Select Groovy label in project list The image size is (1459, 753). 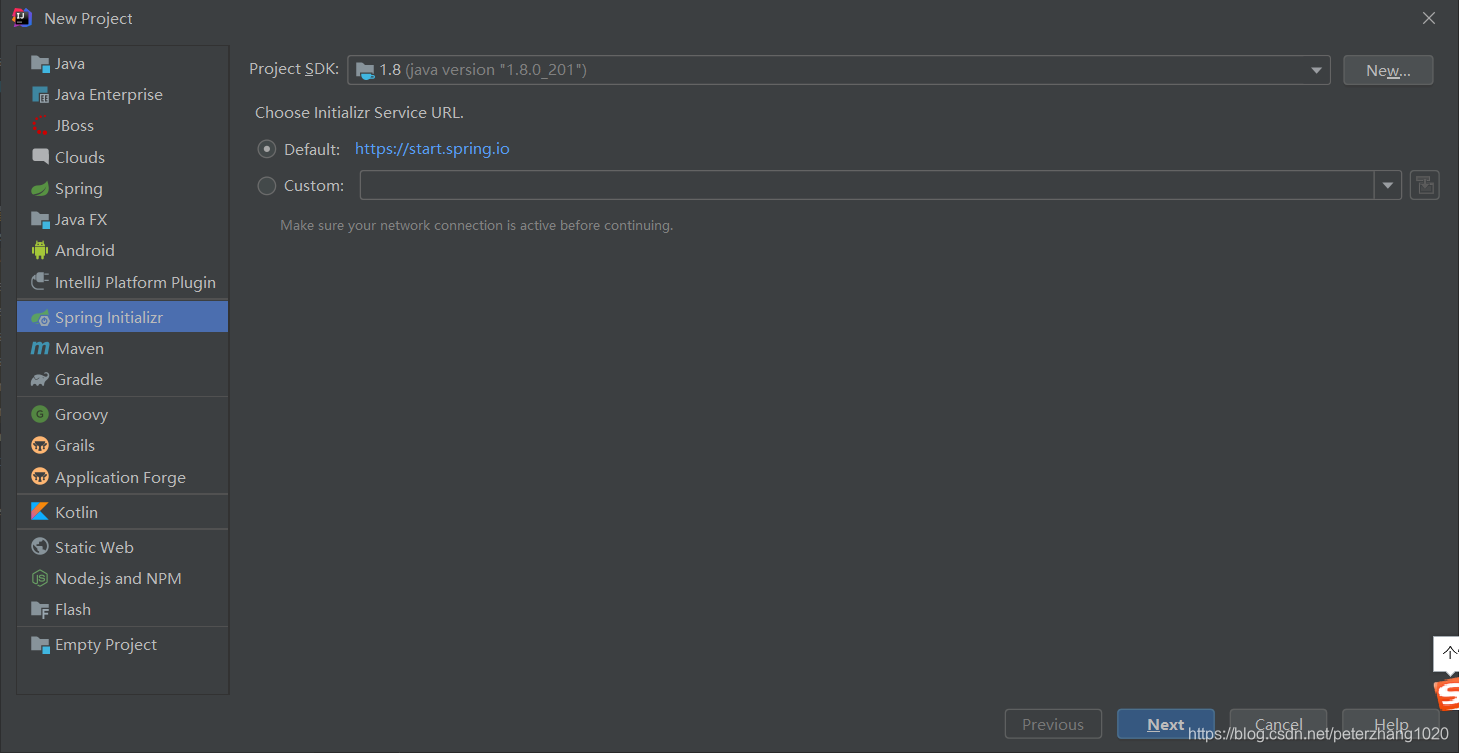click(81, 414)
